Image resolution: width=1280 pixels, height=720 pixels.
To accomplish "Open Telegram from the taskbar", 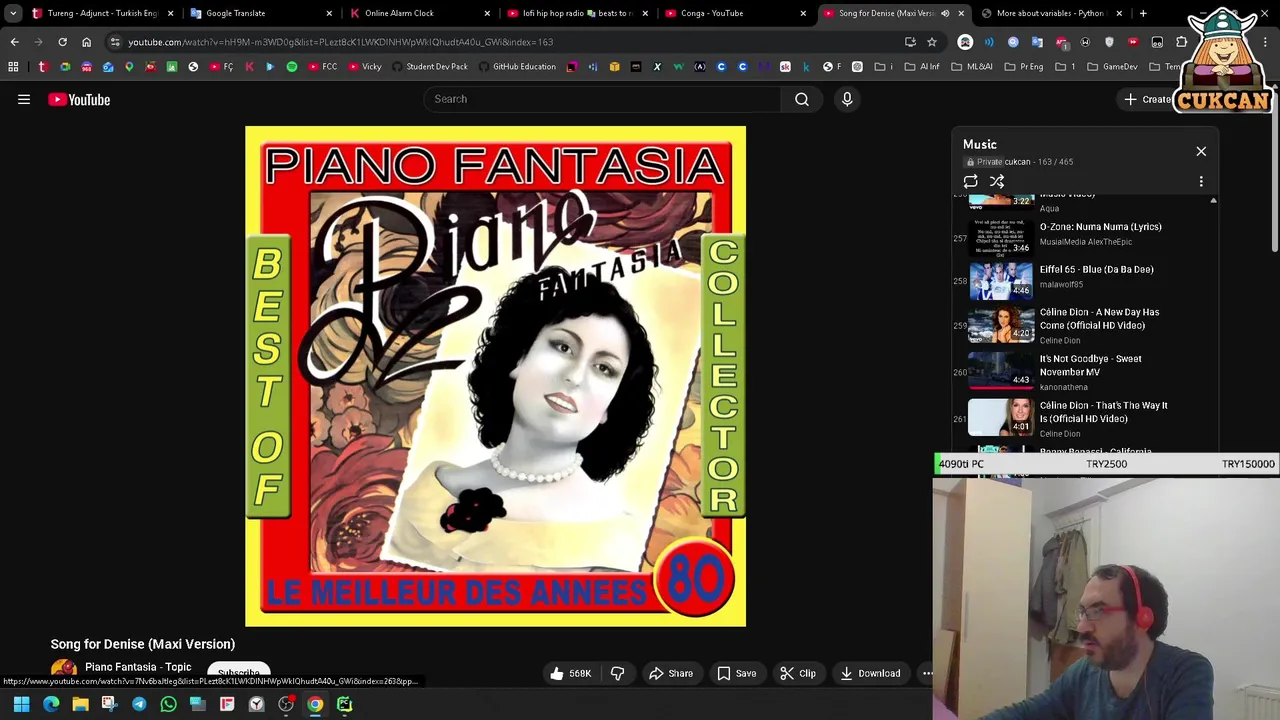I will [x=139, y=704].
